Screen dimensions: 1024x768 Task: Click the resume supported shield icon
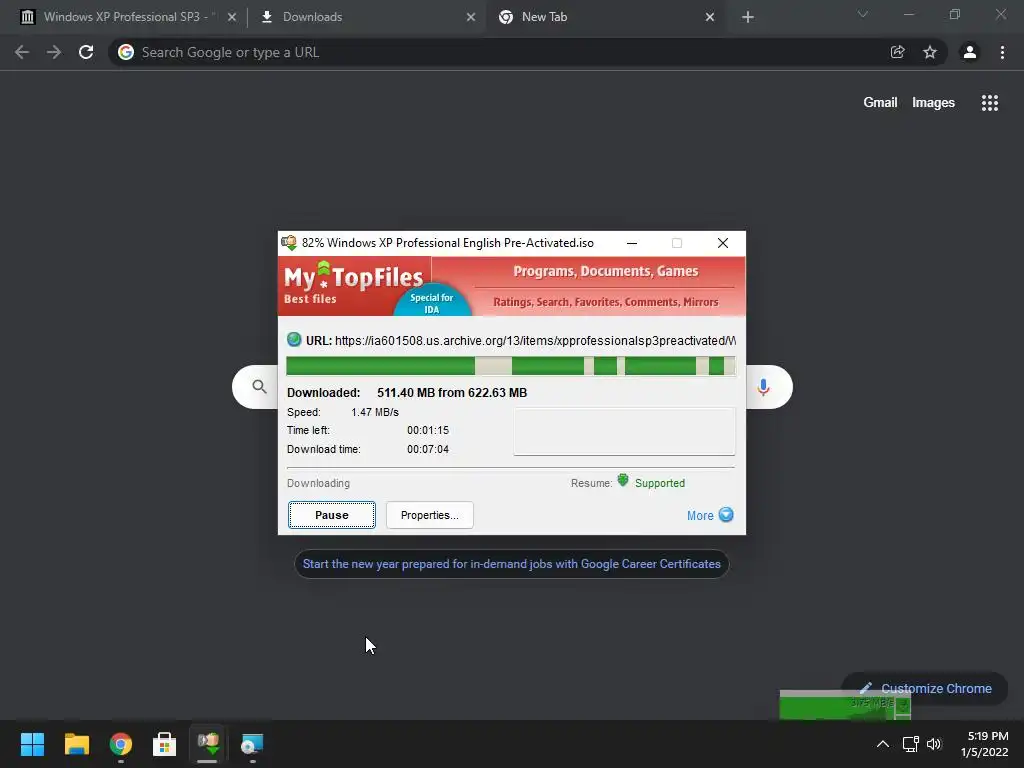(x=623, y=481)
